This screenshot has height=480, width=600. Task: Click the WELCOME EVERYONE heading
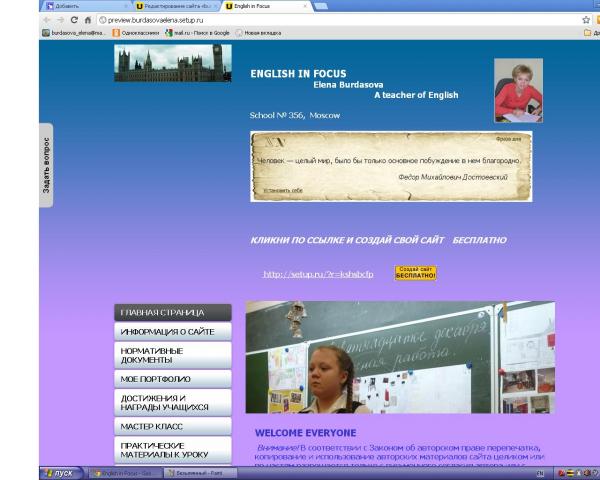click(x=305, y=433)
